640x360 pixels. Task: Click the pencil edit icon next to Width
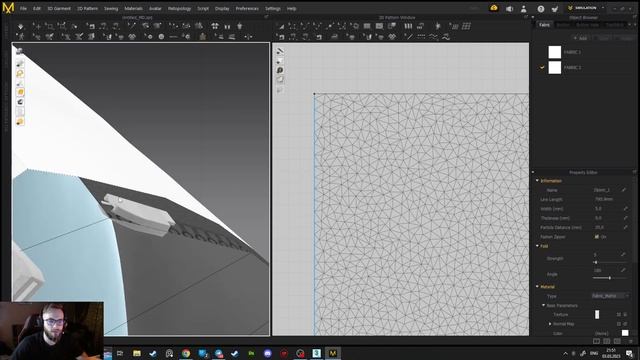[625, 209]
